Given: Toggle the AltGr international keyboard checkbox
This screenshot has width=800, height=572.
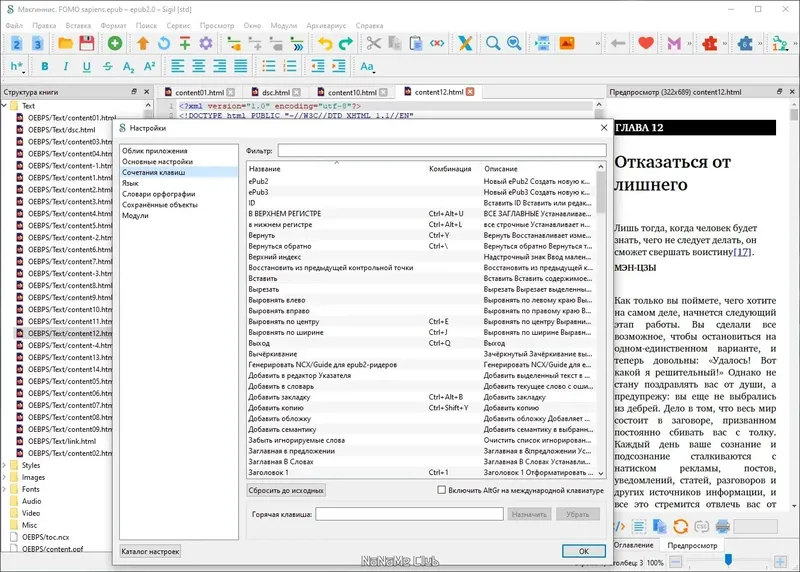Looking at the screenshot, I should pos(441,490).
